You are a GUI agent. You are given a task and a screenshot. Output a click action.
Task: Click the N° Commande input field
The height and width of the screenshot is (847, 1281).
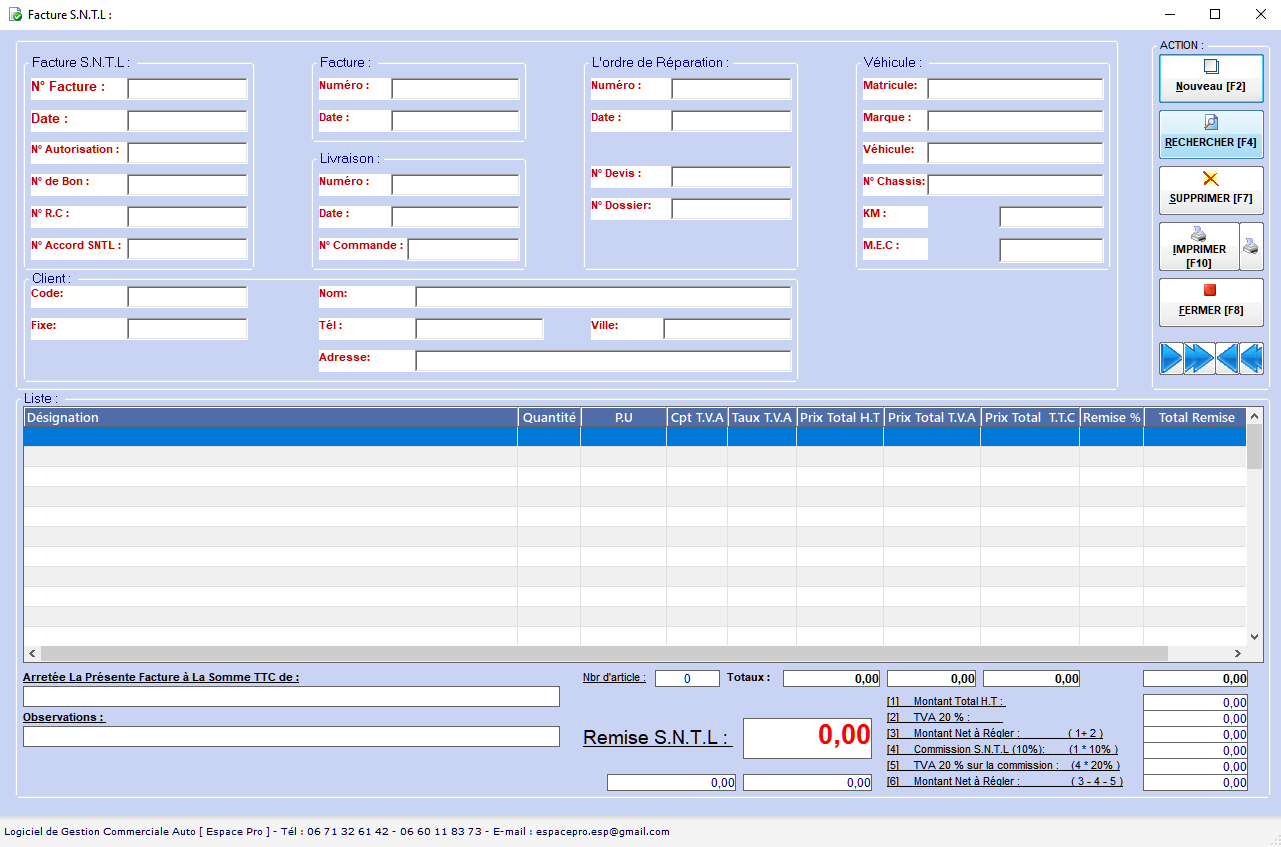point(463,249)
